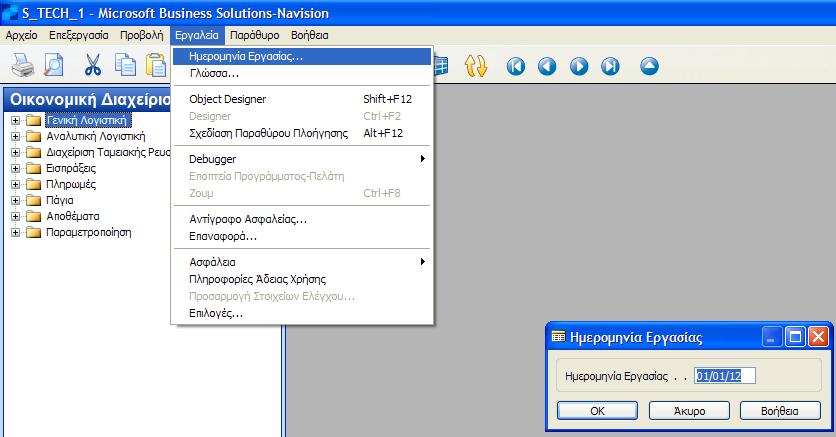The width and height of the screenshot is (836, 437).
Task: Go to the first record icon
Action: 516,67
